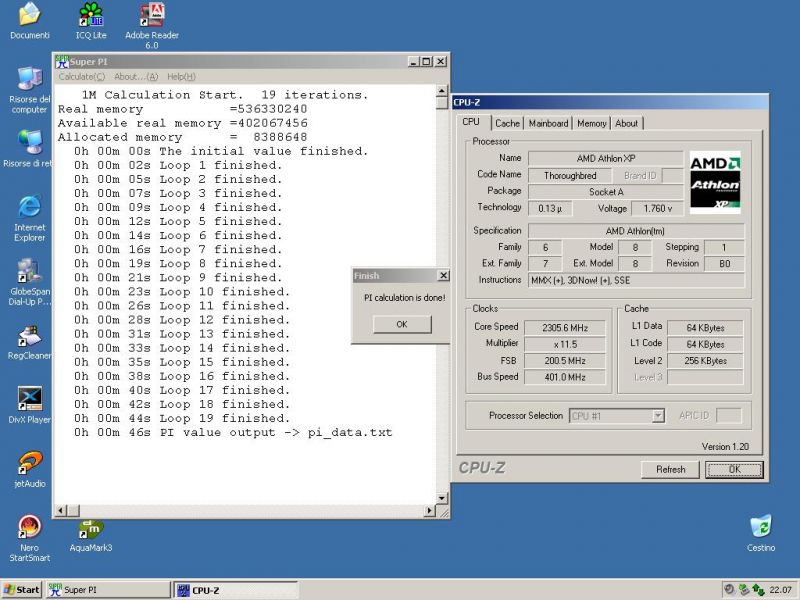Click the 'Loop 19 finished' line

182,418
